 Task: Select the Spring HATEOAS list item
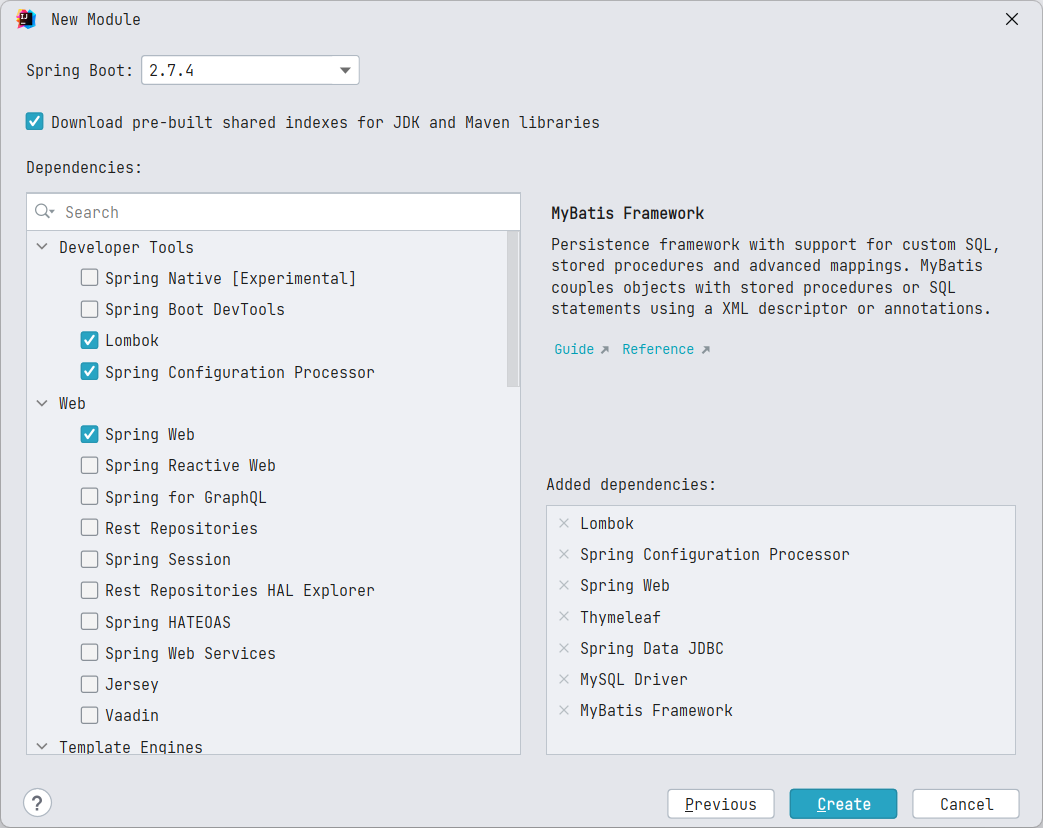coord(167,622)
